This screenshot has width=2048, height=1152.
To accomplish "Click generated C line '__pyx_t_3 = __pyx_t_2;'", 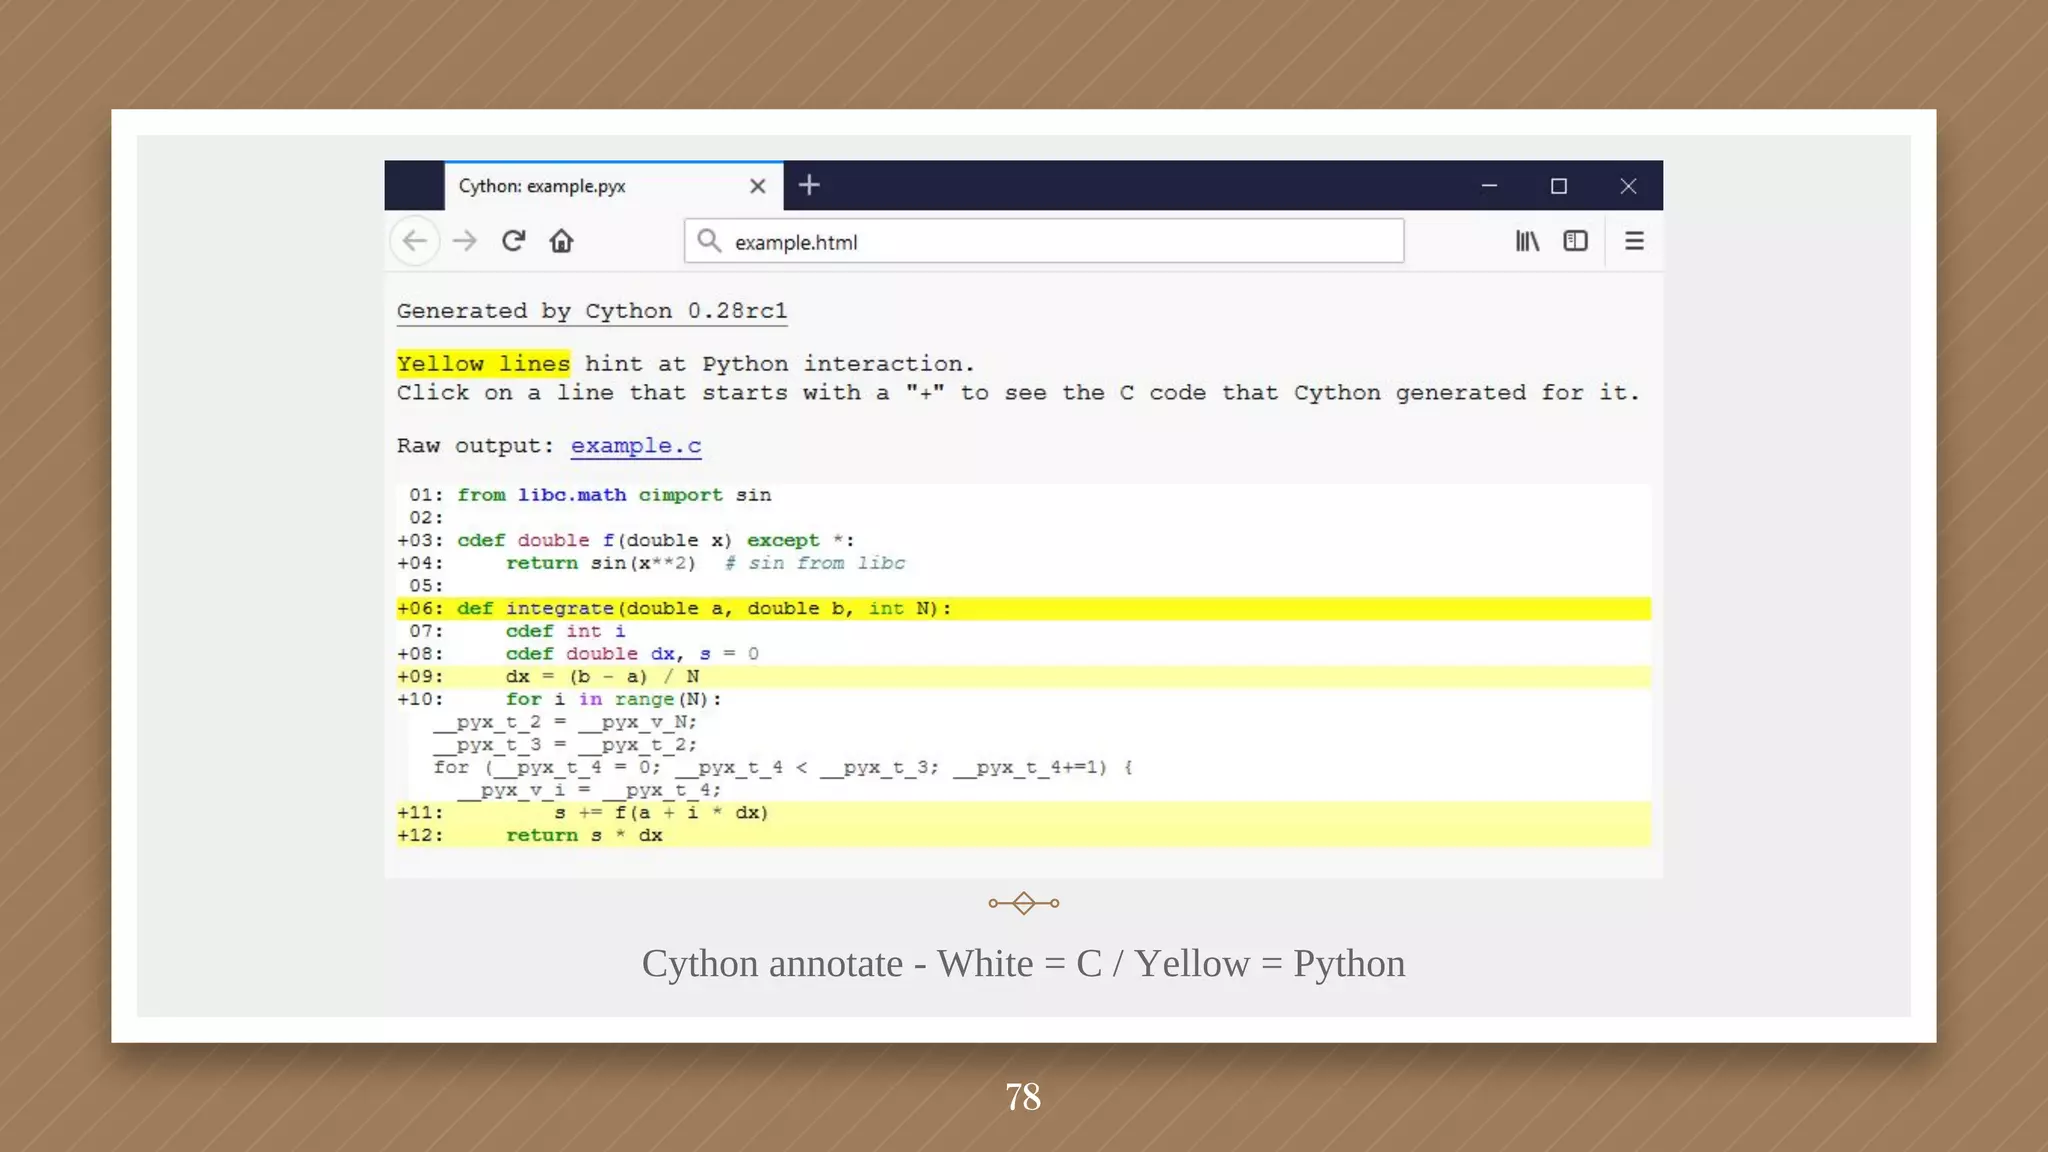I will (x=565, y=745).
